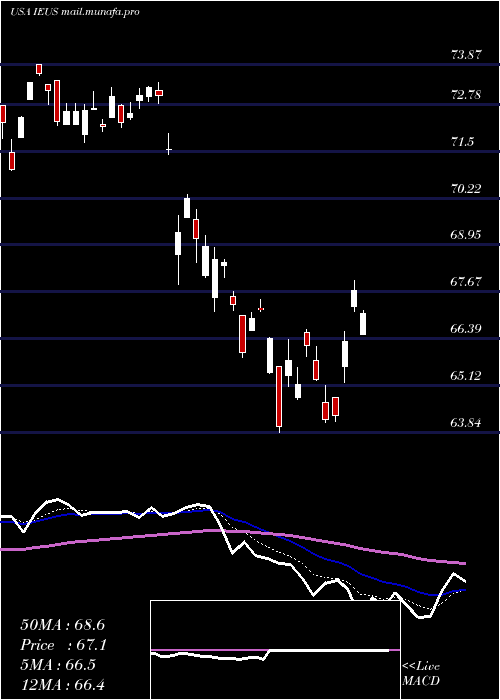Click the topmost red candle at 73.87
The width and height of the screenshot is (500, 700).
(39, 69)
